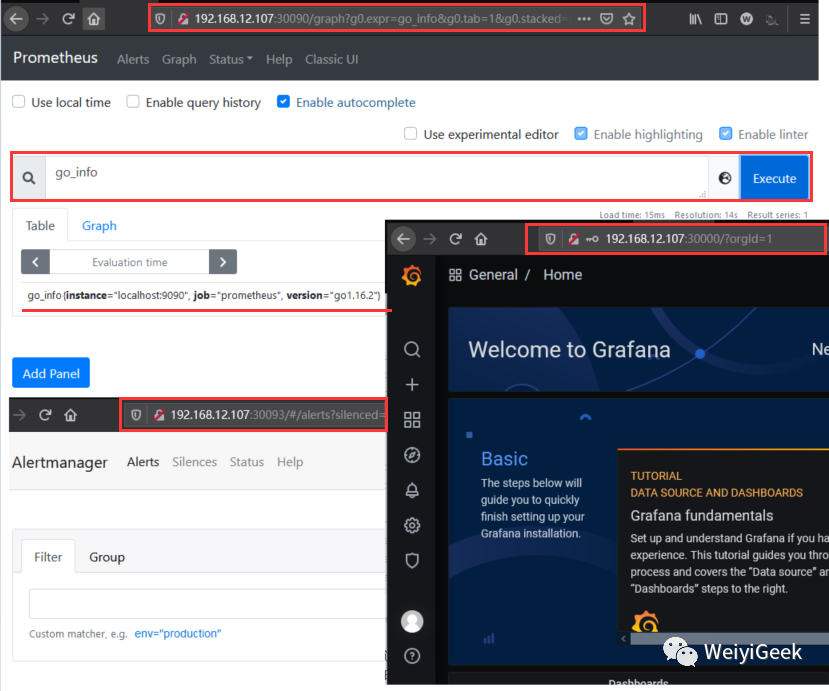Switch to Classic UI

[x=331, y=59]
